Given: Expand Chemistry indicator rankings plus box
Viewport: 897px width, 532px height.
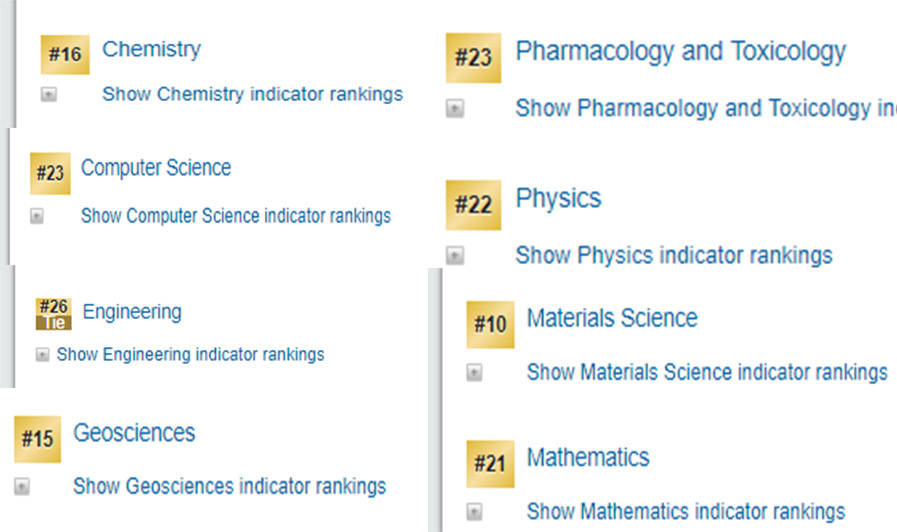Looking at the screenshot, I should pyautogui.click(x=49, y=95).
